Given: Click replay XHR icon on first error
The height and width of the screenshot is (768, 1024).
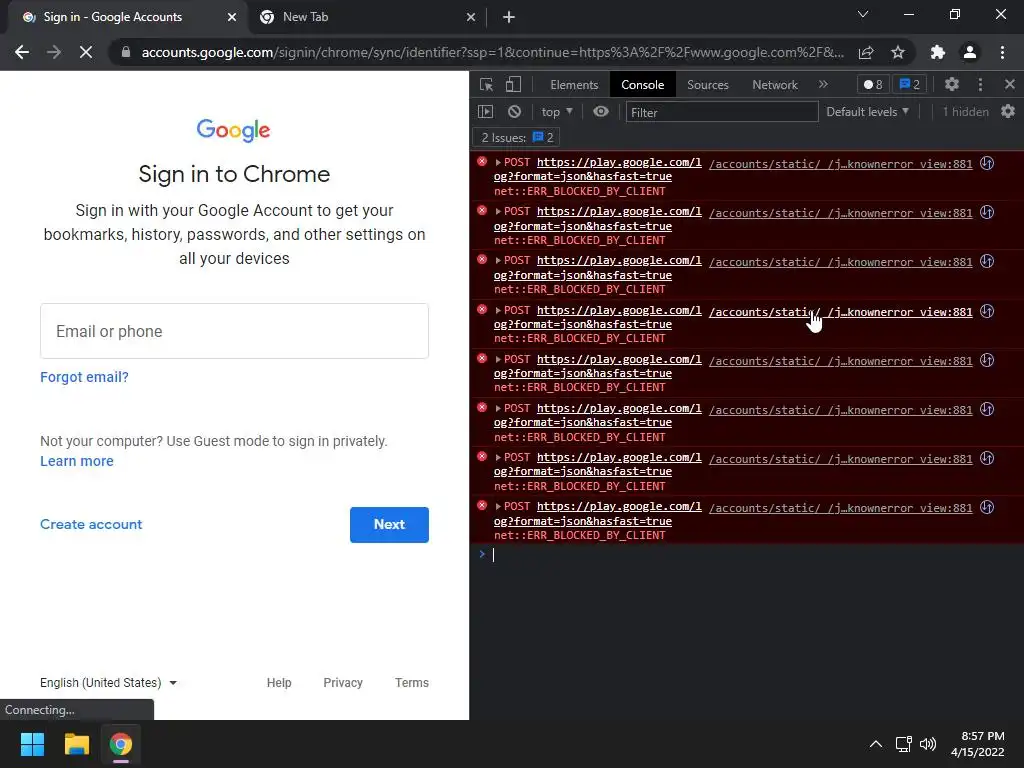Looking at the screenshot, I should [987, 163].
